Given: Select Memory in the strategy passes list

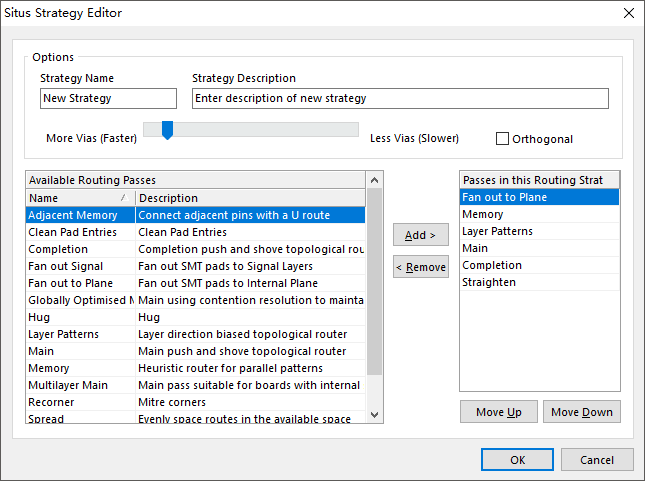Looking at the screenshot, I should (539, 214).
